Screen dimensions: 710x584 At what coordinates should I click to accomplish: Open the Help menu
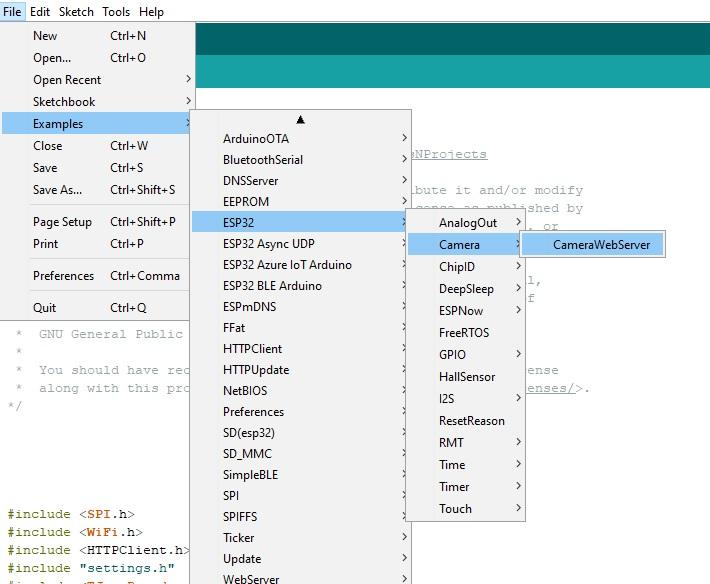tap(151, 11)
